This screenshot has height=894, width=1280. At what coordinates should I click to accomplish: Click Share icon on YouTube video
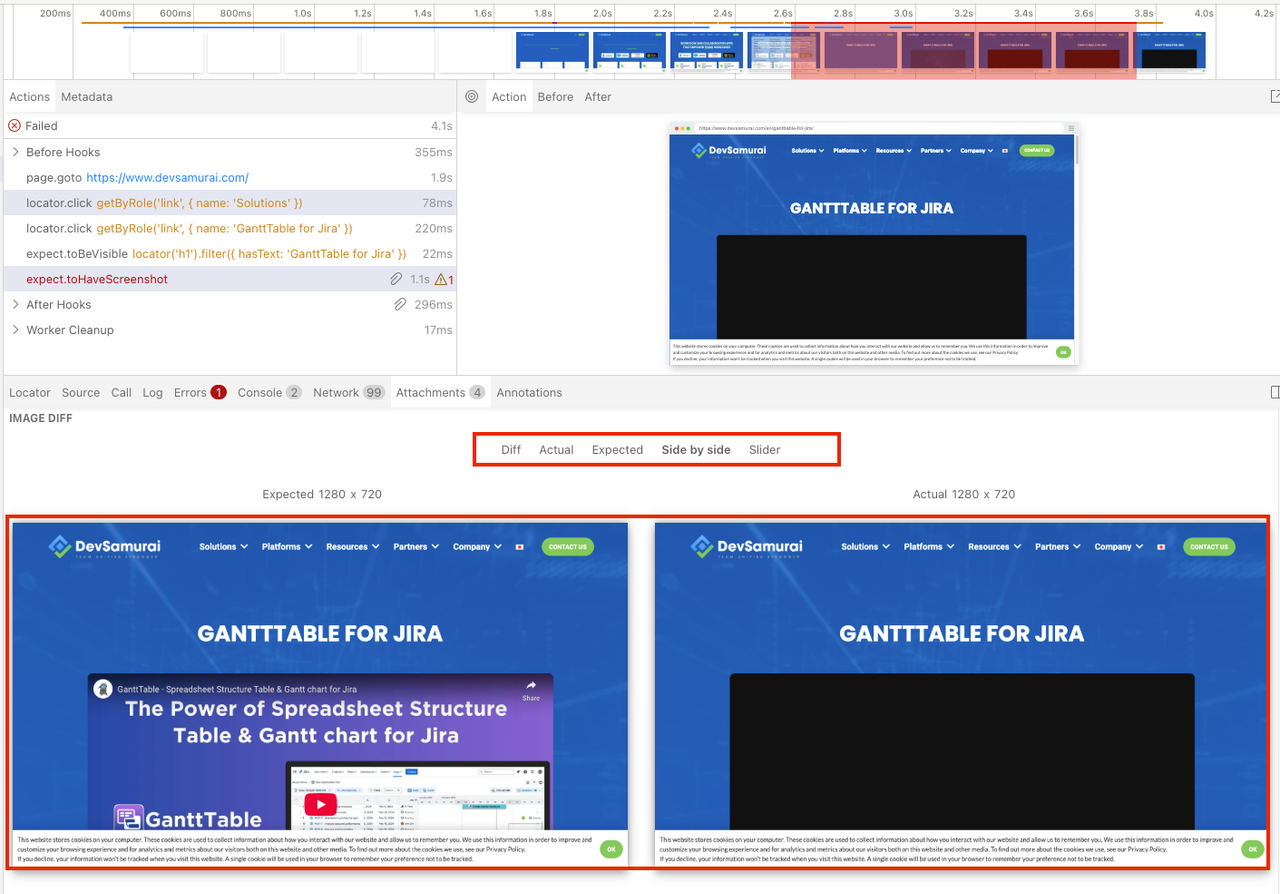point(531,690)
